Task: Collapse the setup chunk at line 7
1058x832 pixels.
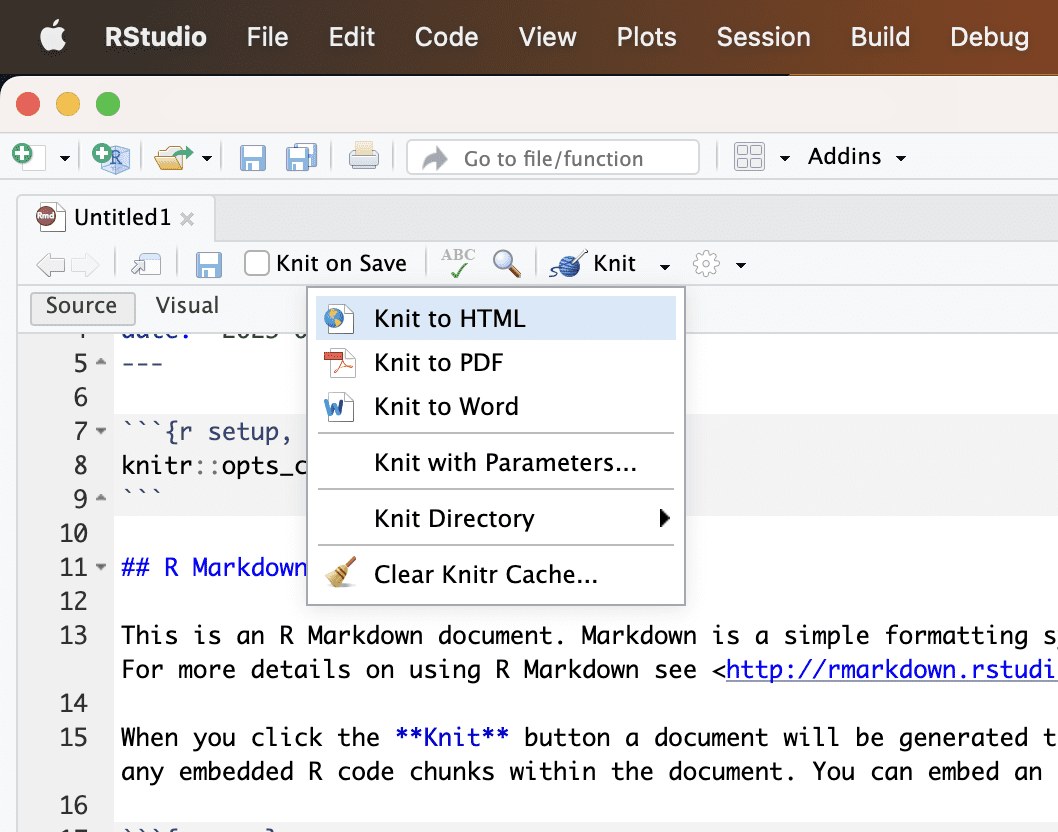Action: tap(101, 431)
